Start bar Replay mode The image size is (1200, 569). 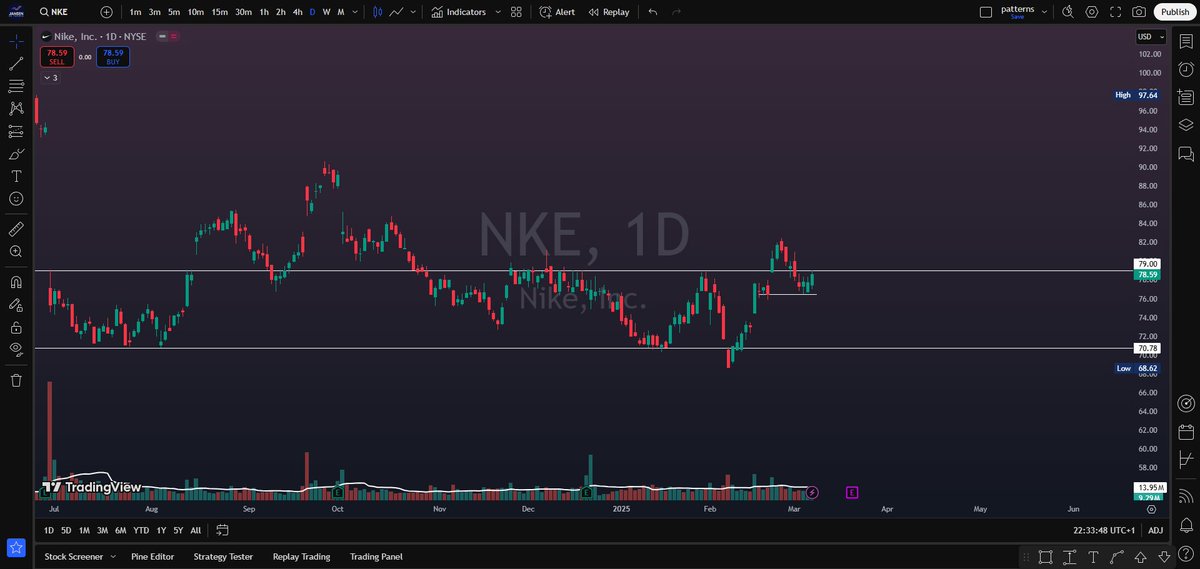[x=609, y=12]
